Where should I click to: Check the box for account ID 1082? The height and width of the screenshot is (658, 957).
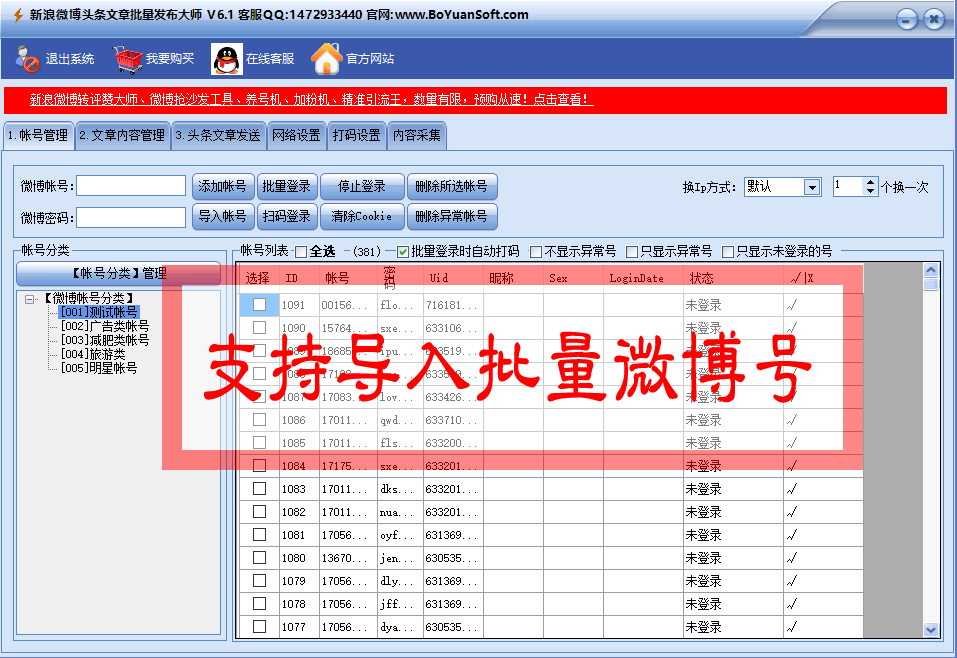click(259, 512)
